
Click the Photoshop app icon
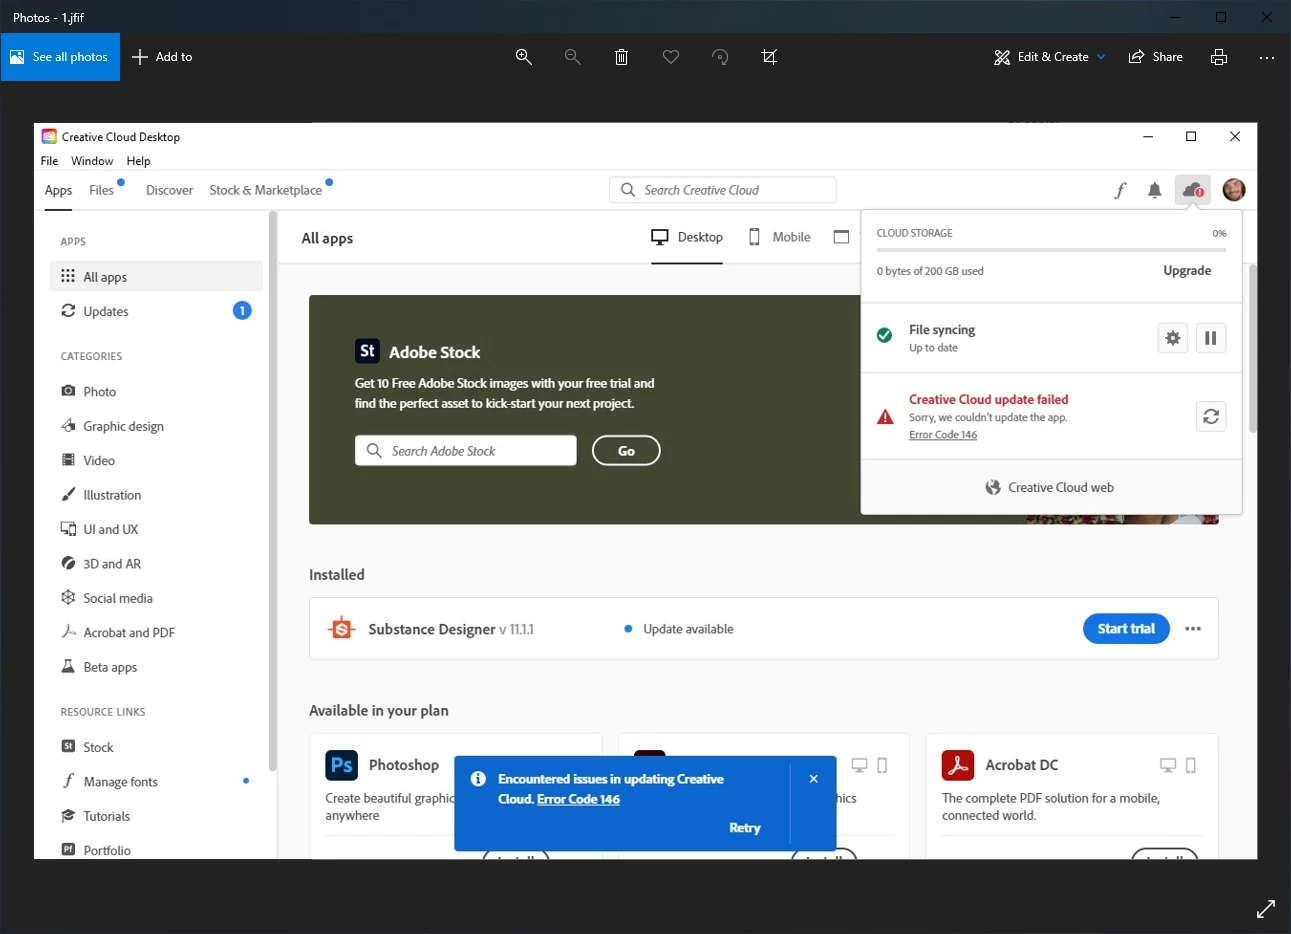[x=342, y=765]
